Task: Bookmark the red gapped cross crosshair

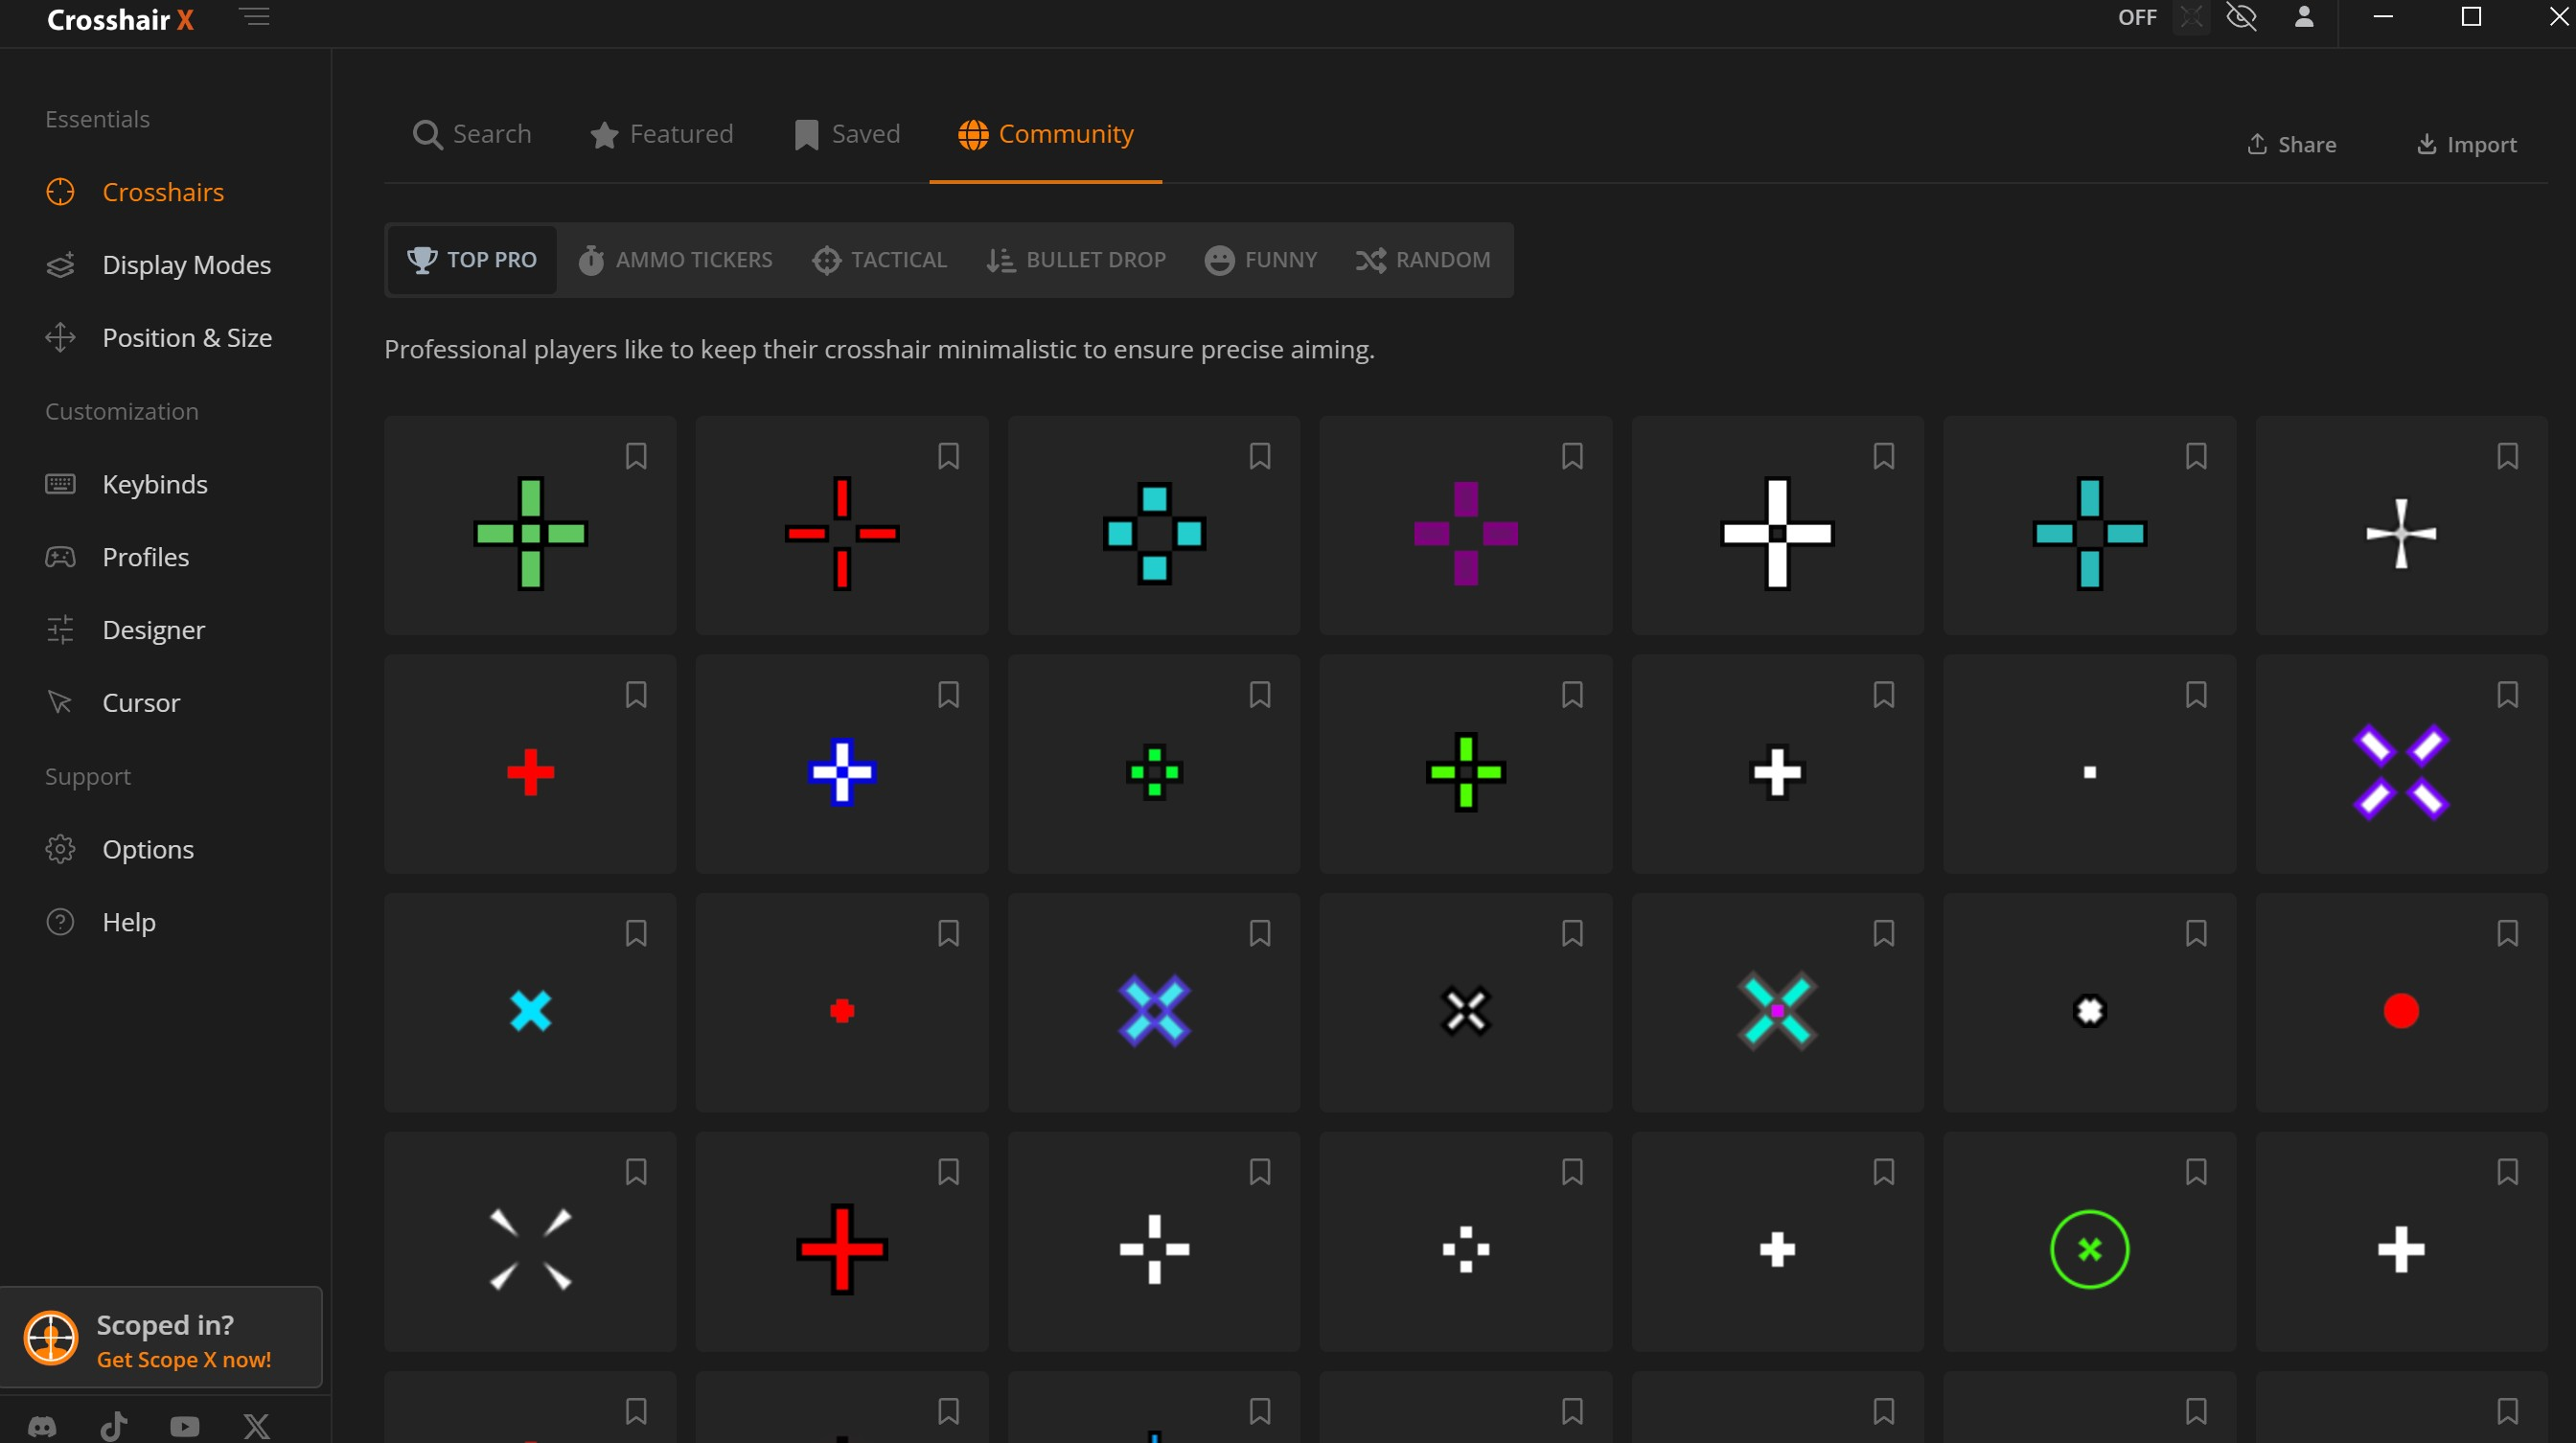Action: (x=948, y=456)
